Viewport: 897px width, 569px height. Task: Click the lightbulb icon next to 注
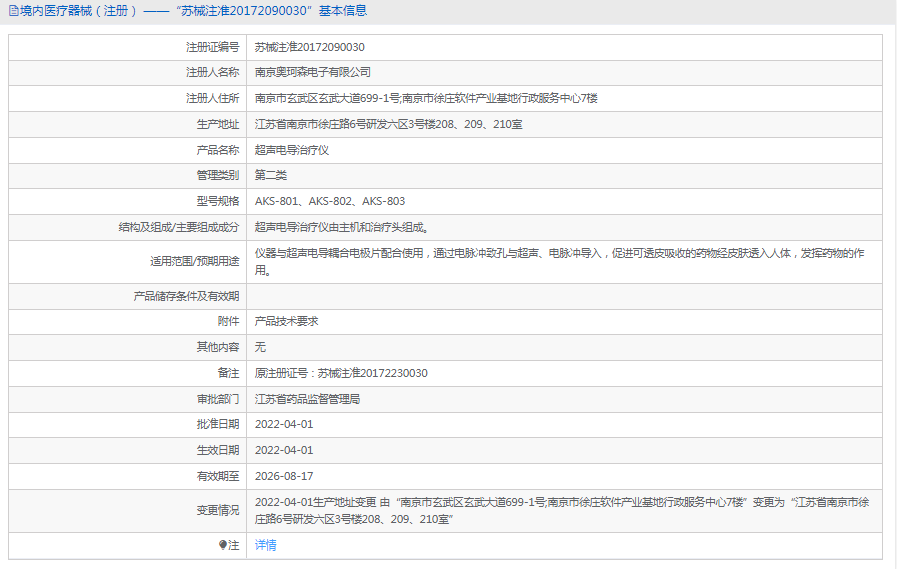[x=223, y=545]
